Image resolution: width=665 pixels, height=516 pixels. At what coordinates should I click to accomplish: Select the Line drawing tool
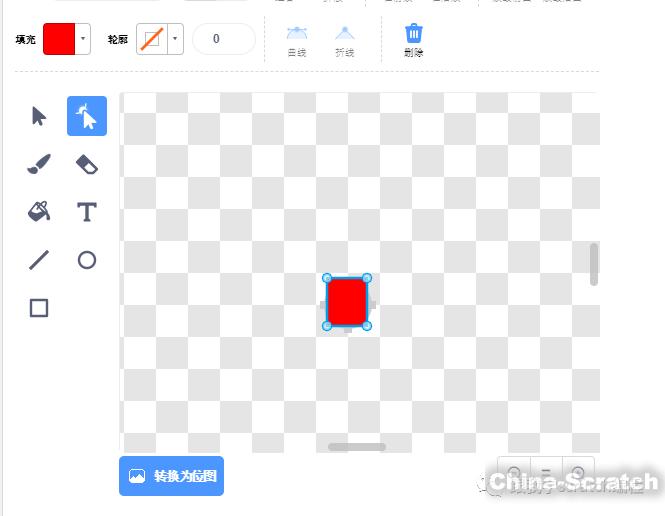[x=39, y=260]
